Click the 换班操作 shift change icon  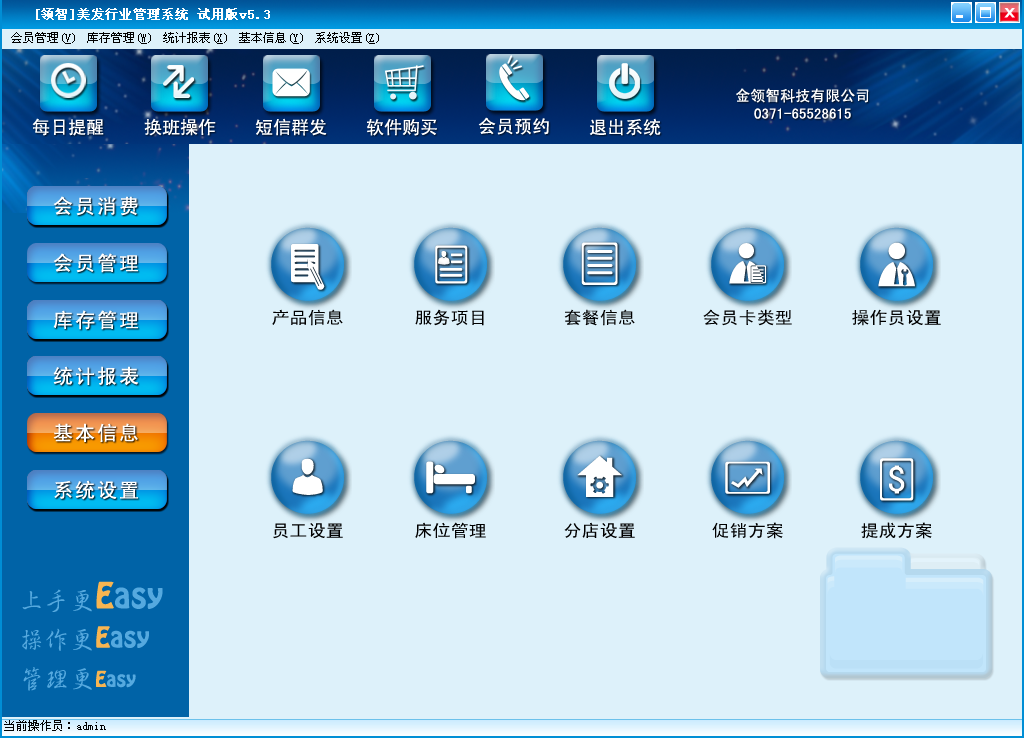coord(179,84)
